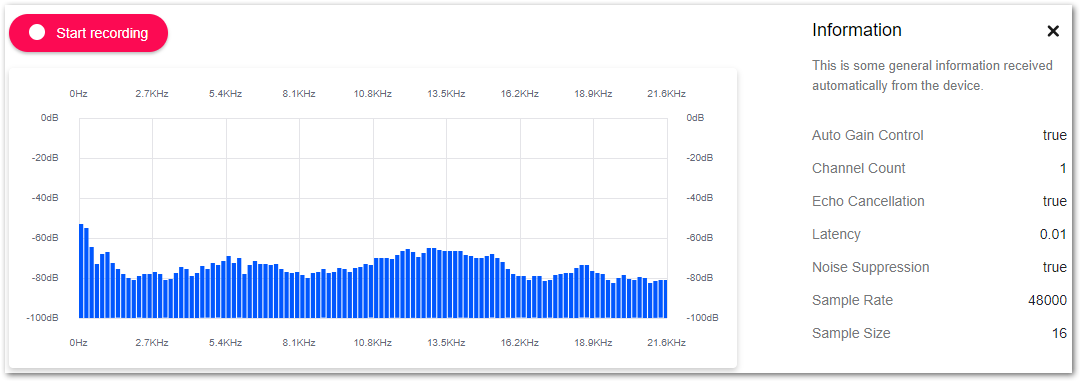
Task: Select the Noise Suppression true value
Action: click(x=1055, y=267)
